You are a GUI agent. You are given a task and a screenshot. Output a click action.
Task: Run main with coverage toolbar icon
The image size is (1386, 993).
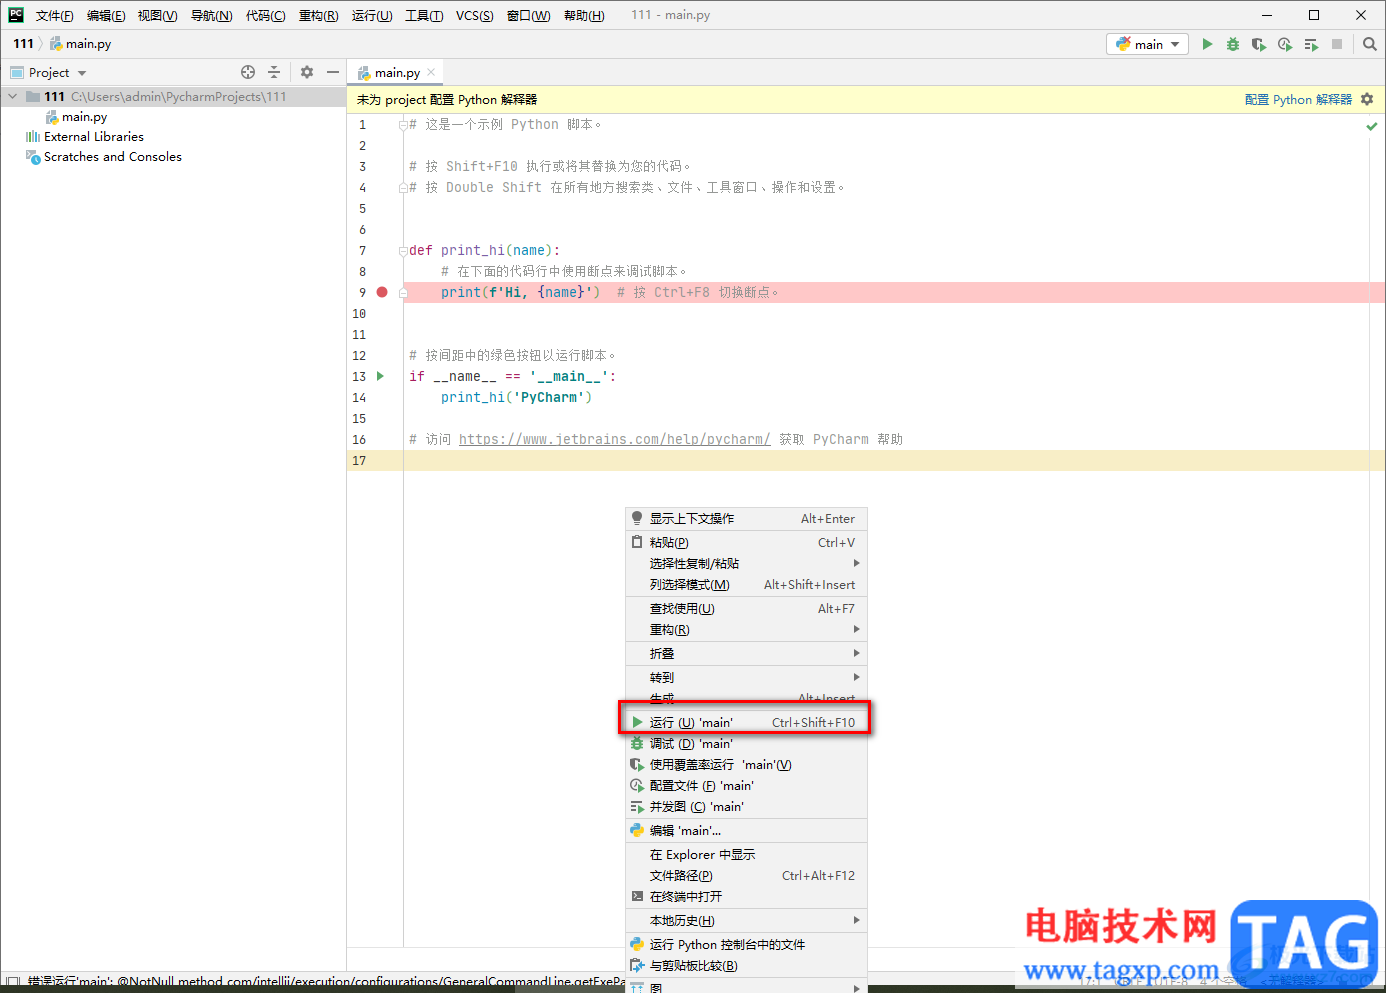(x=1259, y=44)
